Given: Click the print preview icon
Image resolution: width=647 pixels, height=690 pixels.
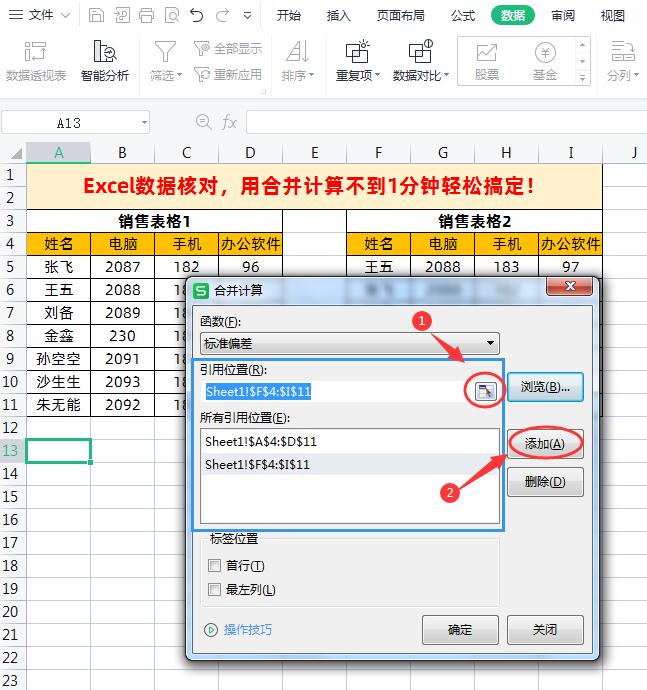Looking at the screenshot, I should pyautogui.click(x=172, y=15).
